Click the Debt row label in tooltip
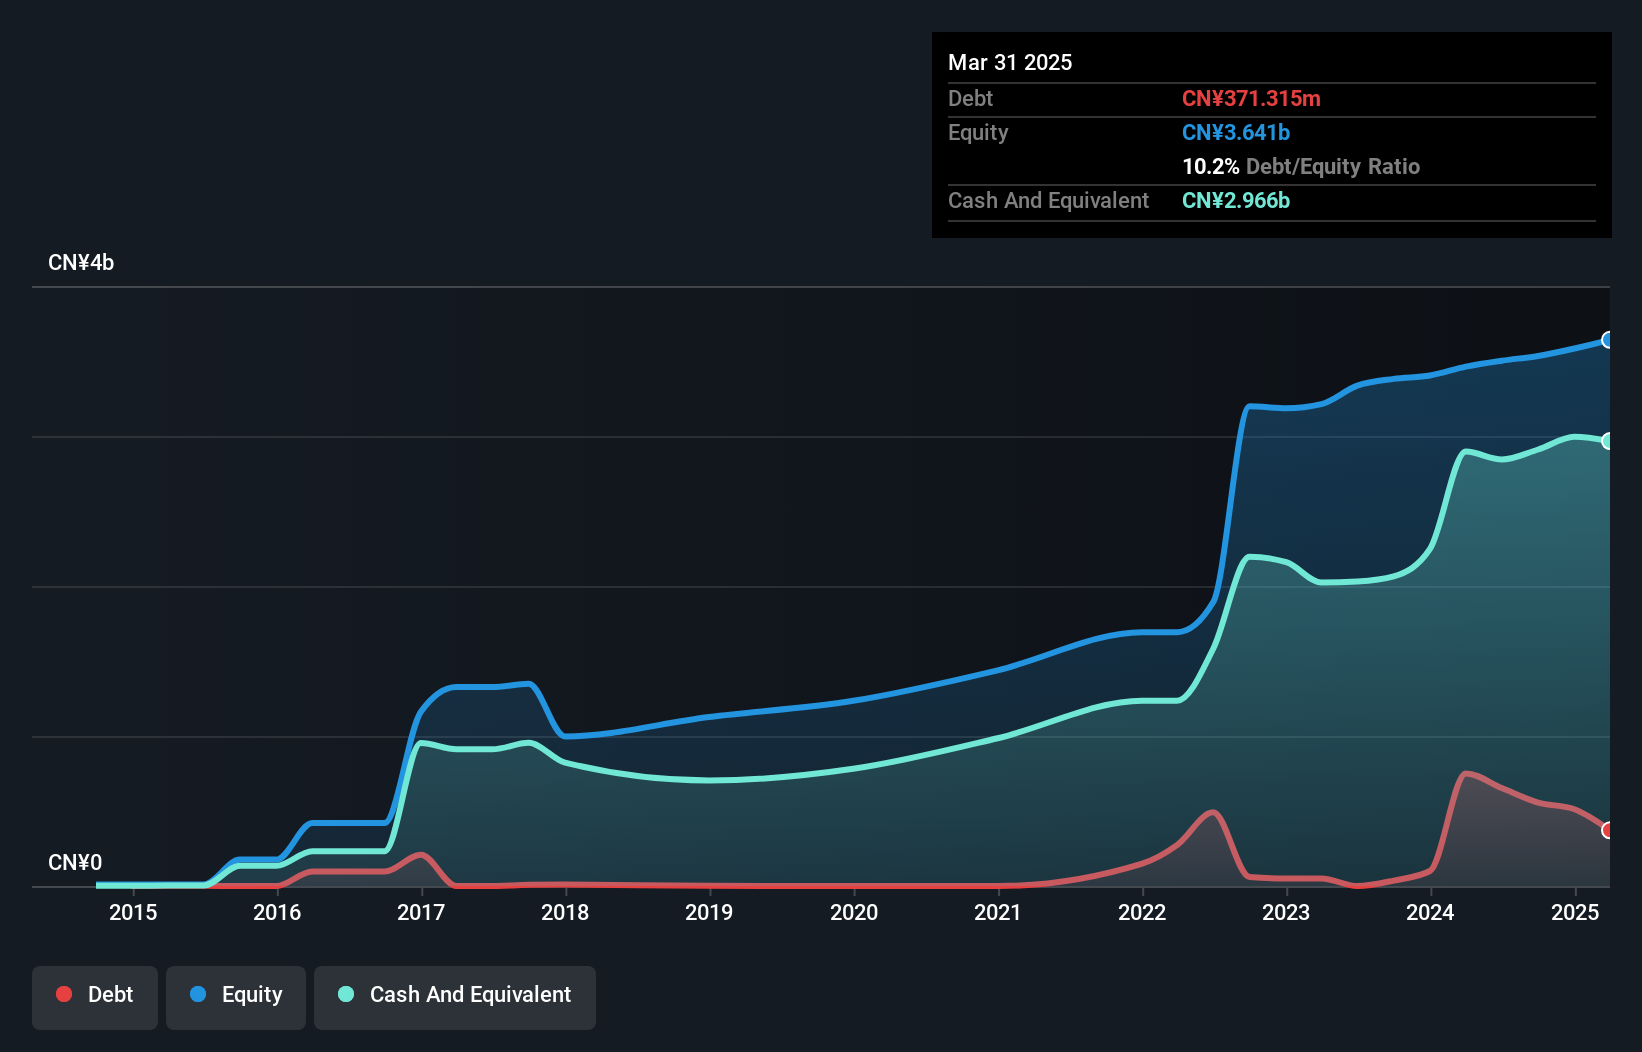Viewport: 1642px width, 1052px height. [970, 98]
